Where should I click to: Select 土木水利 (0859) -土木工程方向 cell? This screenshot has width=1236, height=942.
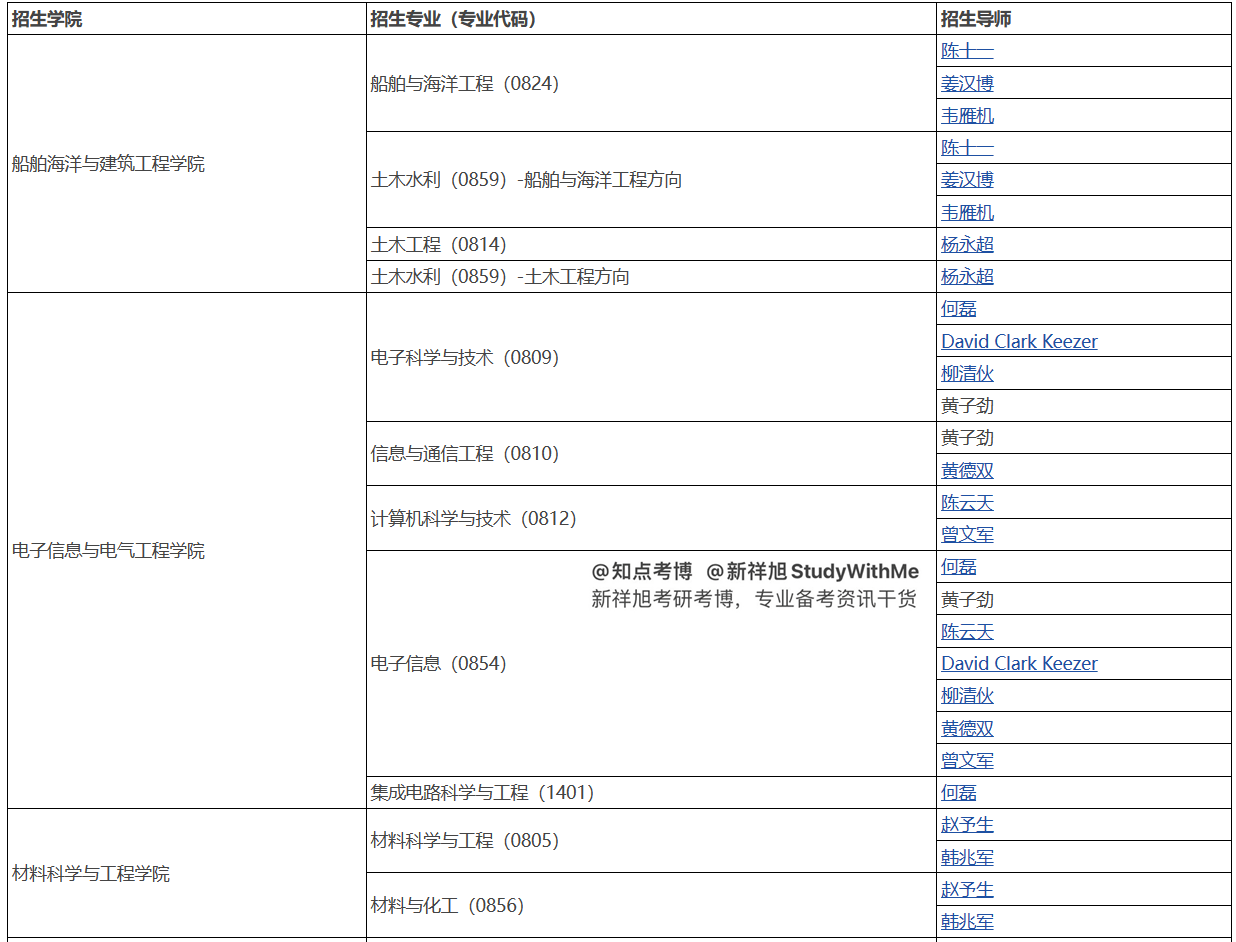pyautogui.click(x=651, y=276)
